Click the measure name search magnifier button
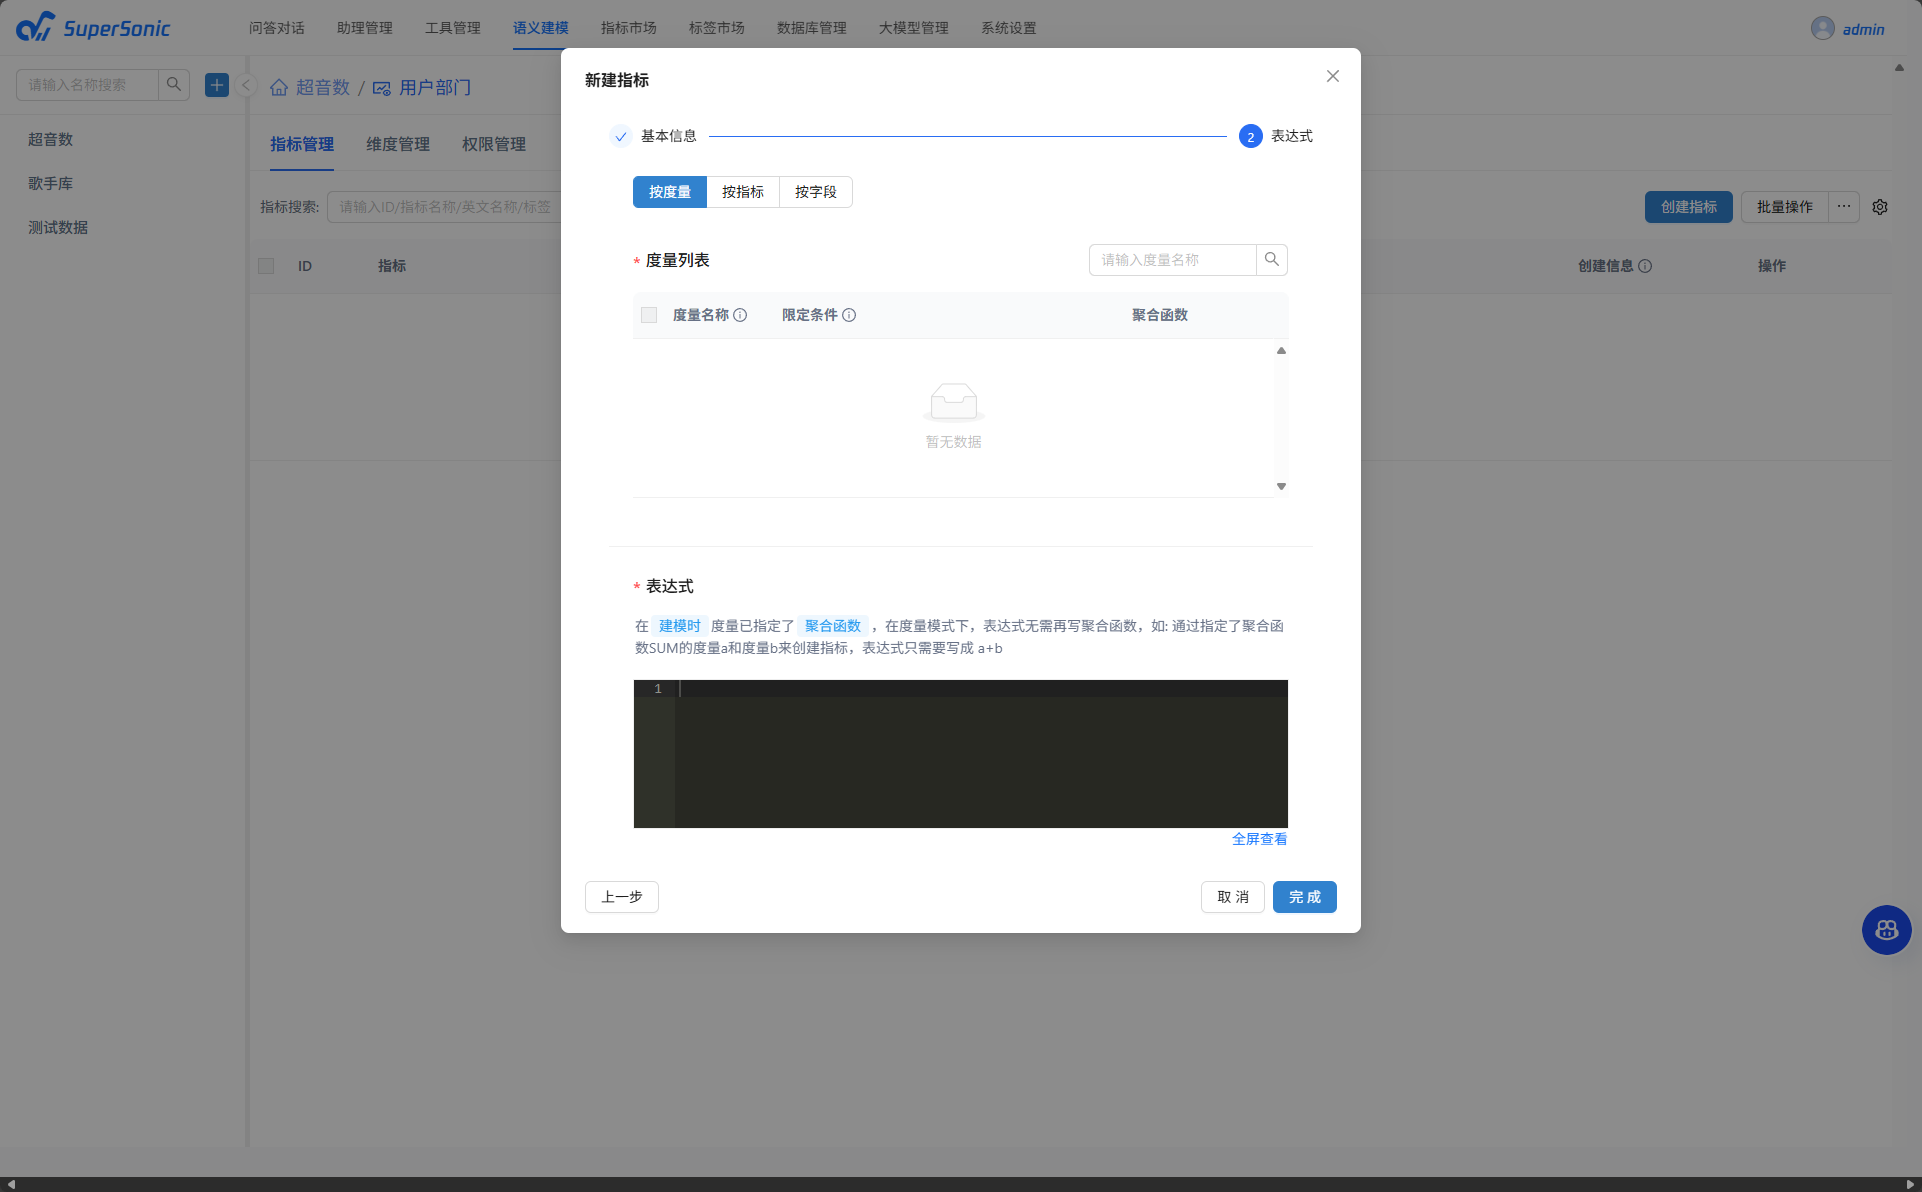Image resolution: width=1922 pixels, height=1192 pixels. click(x=1272, y=260)
